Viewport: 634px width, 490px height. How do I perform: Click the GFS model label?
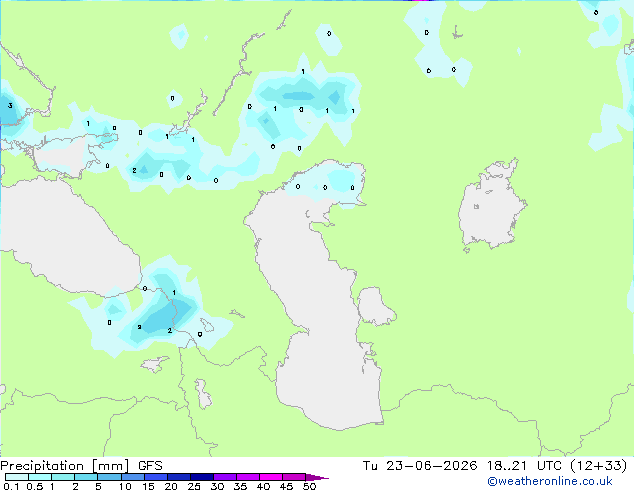coord(150,466)
